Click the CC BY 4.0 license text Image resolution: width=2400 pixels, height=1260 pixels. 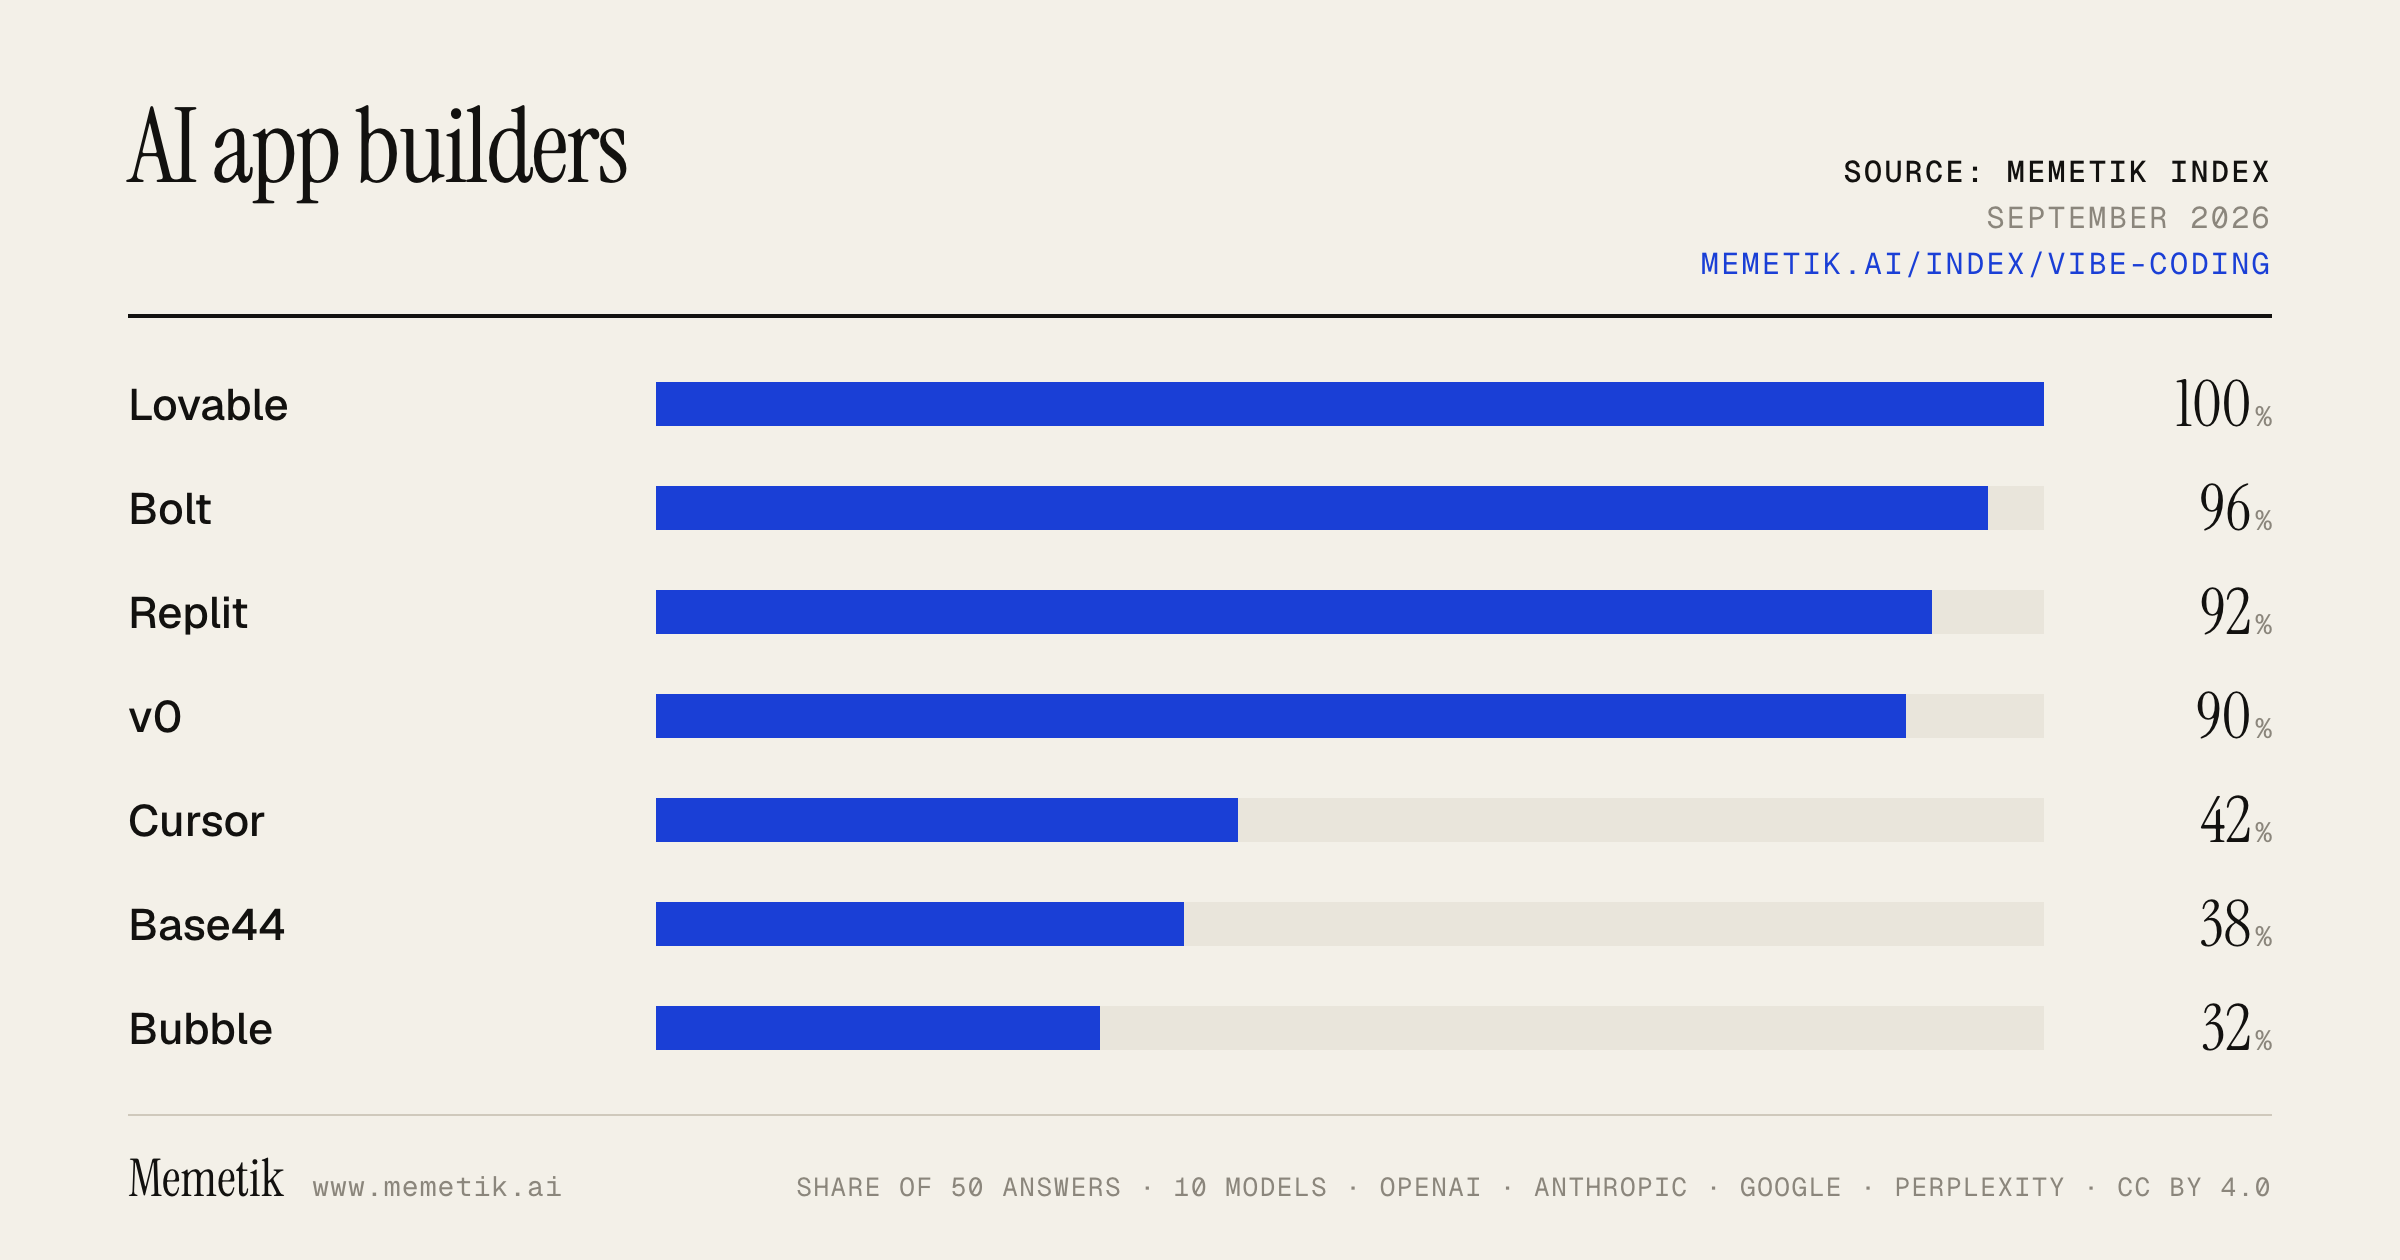tap(2194, 1187)
